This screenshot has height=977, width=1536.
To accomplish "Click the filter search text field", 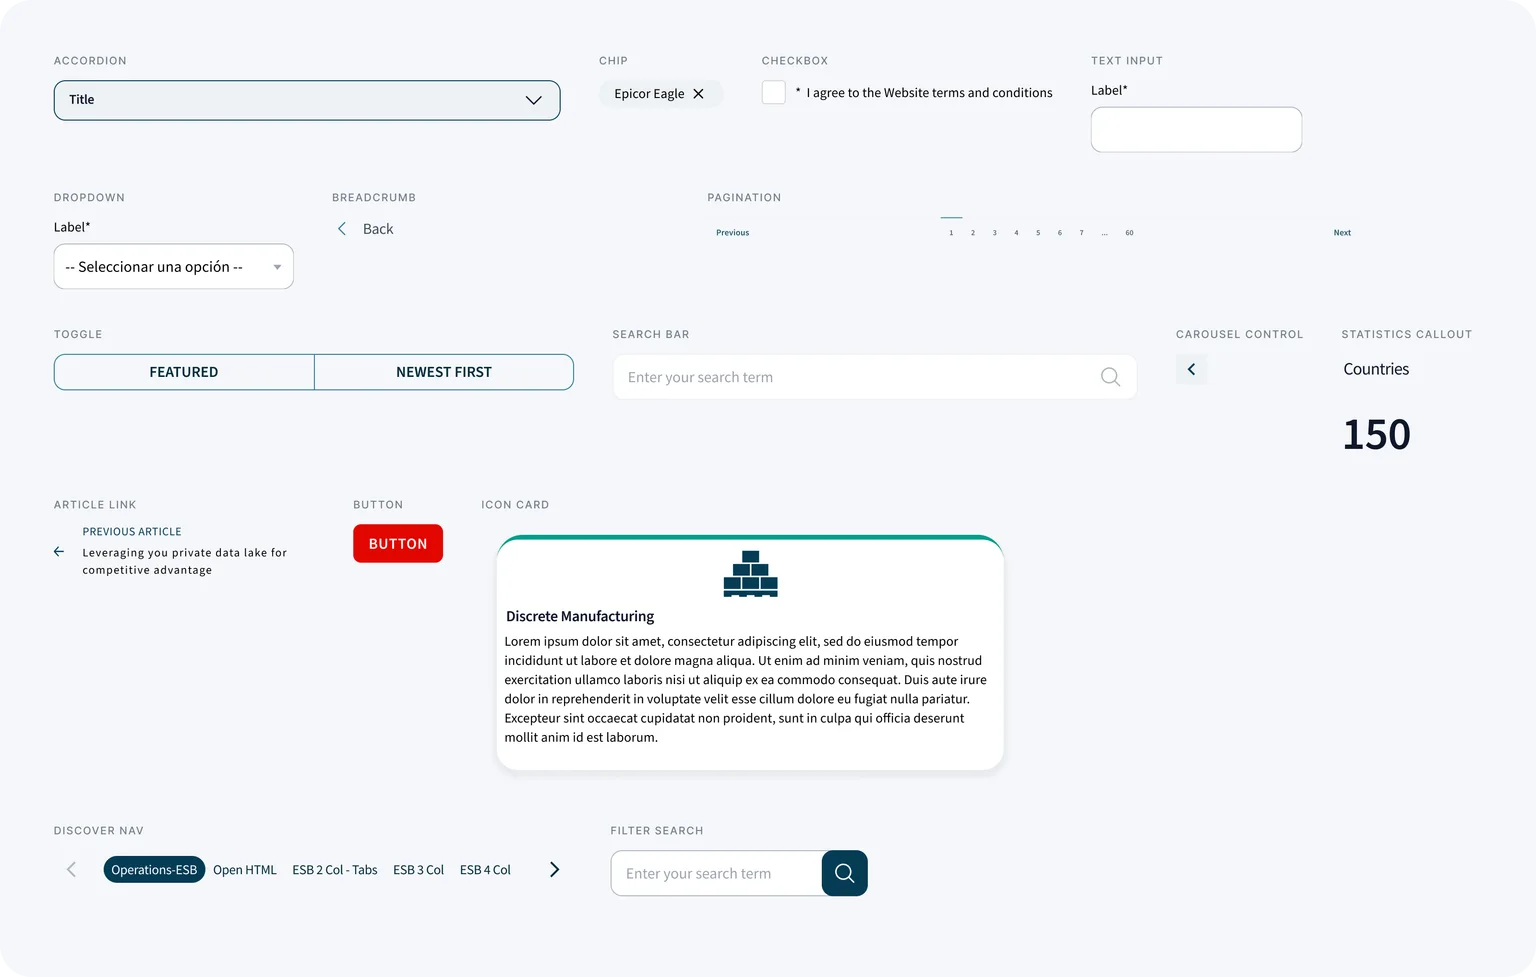I will (x=717, y=874).
